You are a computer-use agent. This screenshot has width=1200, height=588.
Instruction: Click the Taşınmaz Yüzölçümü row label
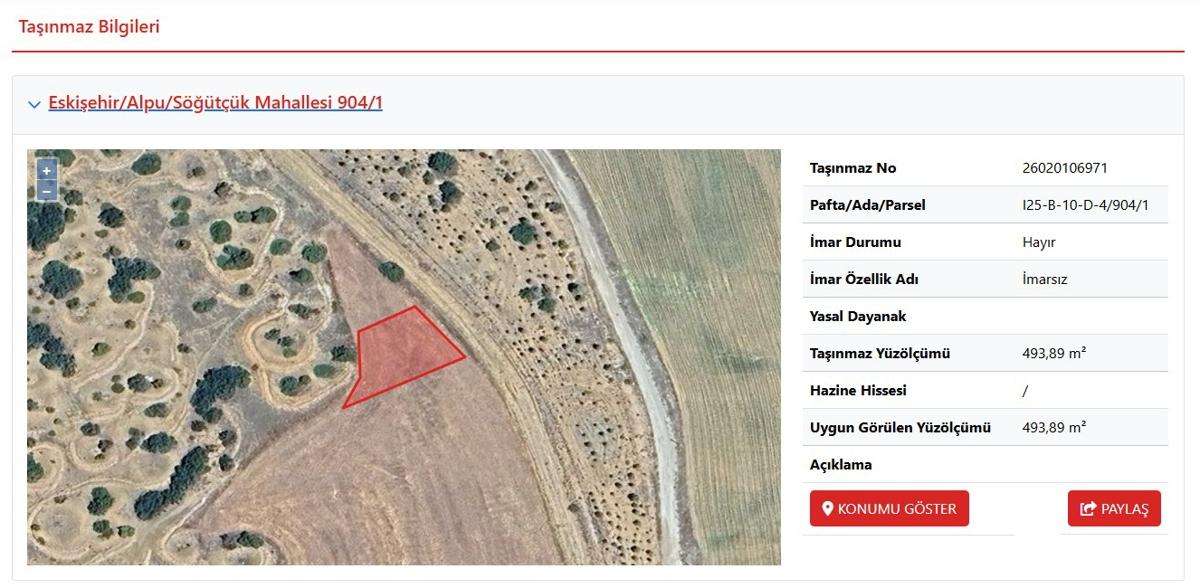point(880,353)
